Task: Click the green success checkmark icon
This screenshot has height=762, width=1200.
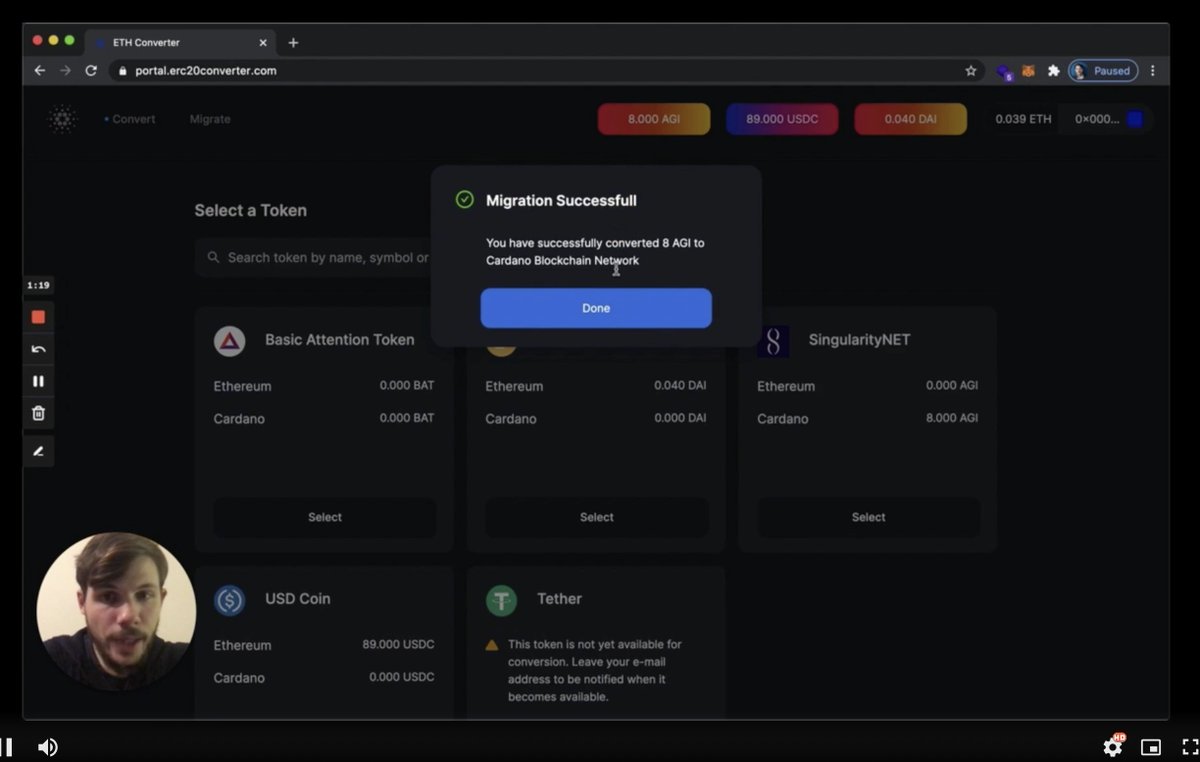Action: [x=464, y=200]
